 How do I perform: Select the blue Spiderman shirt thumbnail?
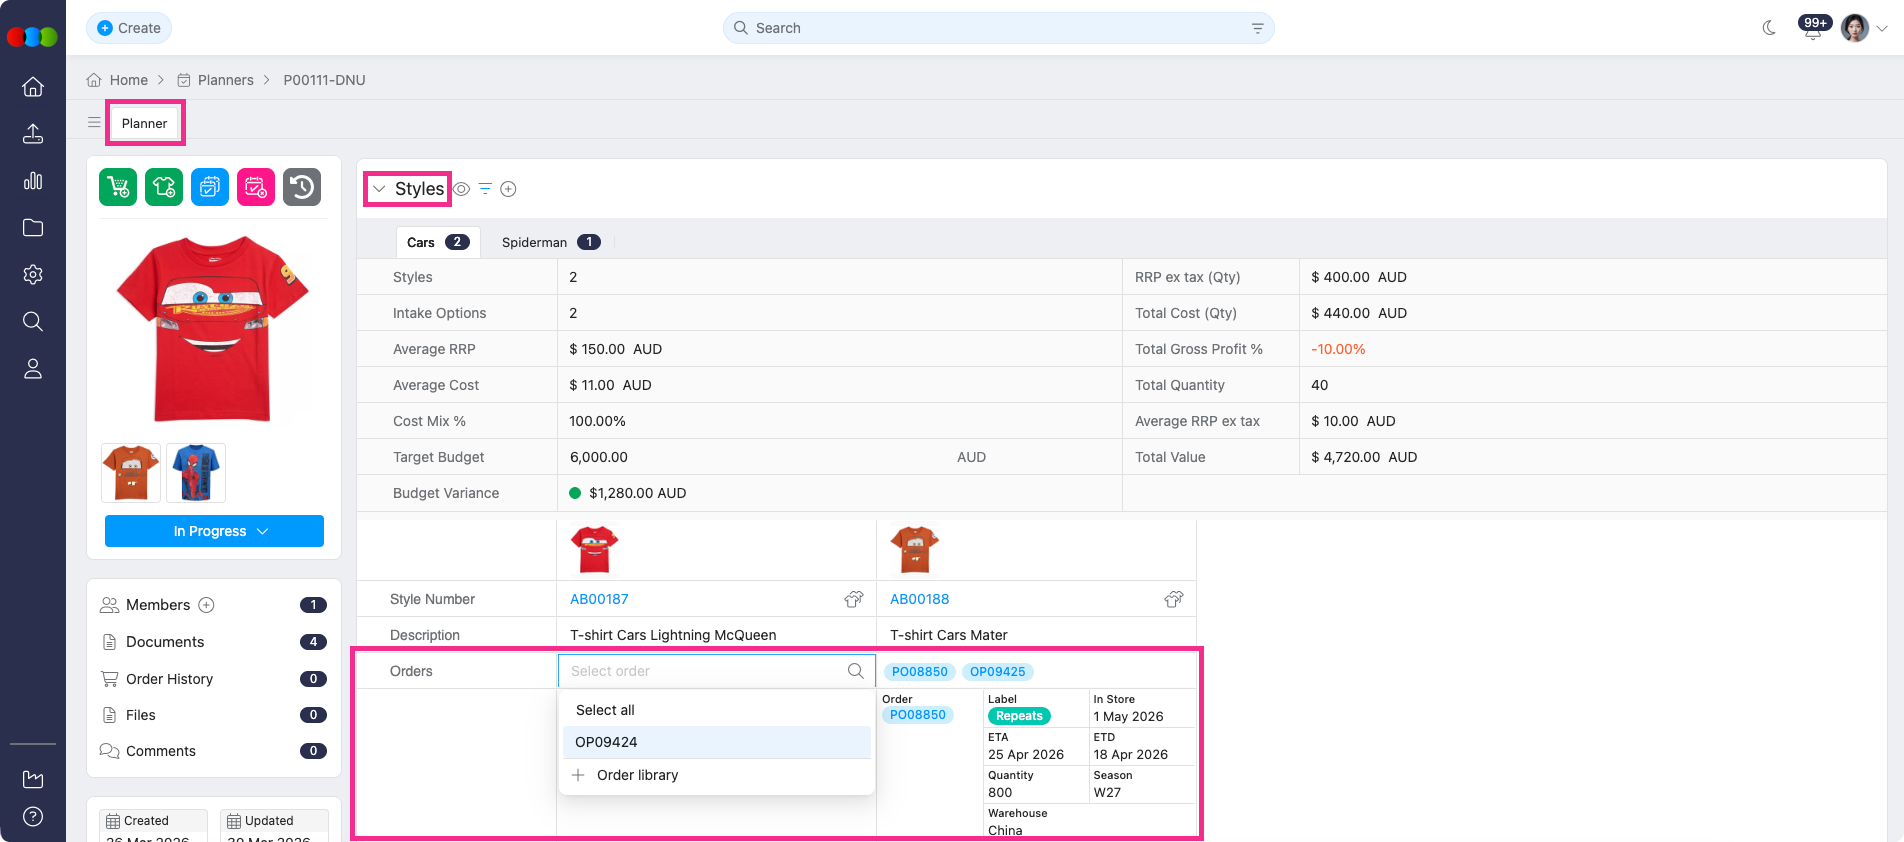196,473
